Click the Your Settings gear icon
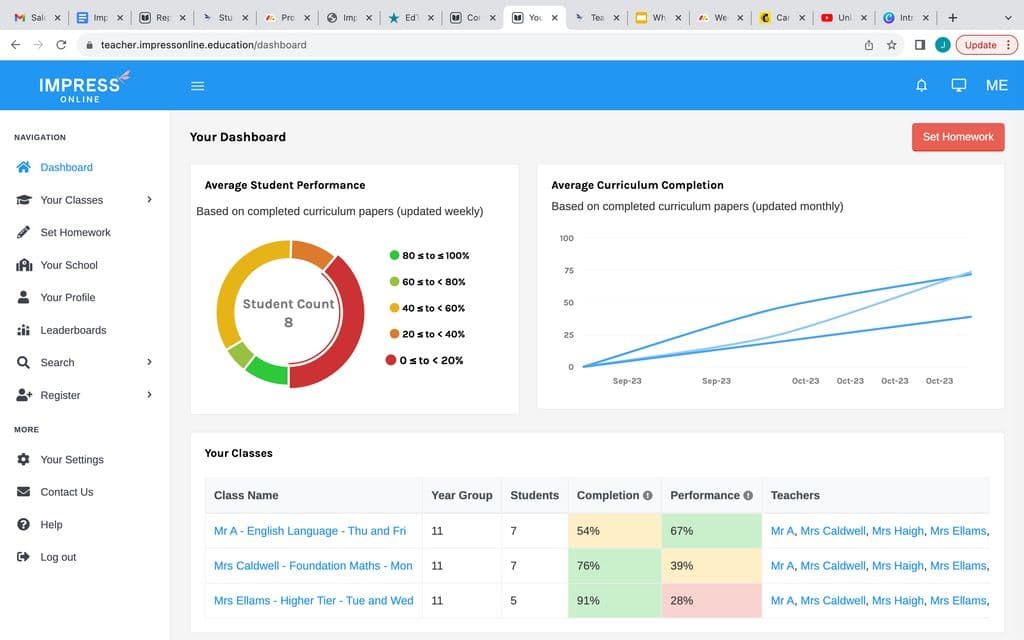 tap(24, 459)
